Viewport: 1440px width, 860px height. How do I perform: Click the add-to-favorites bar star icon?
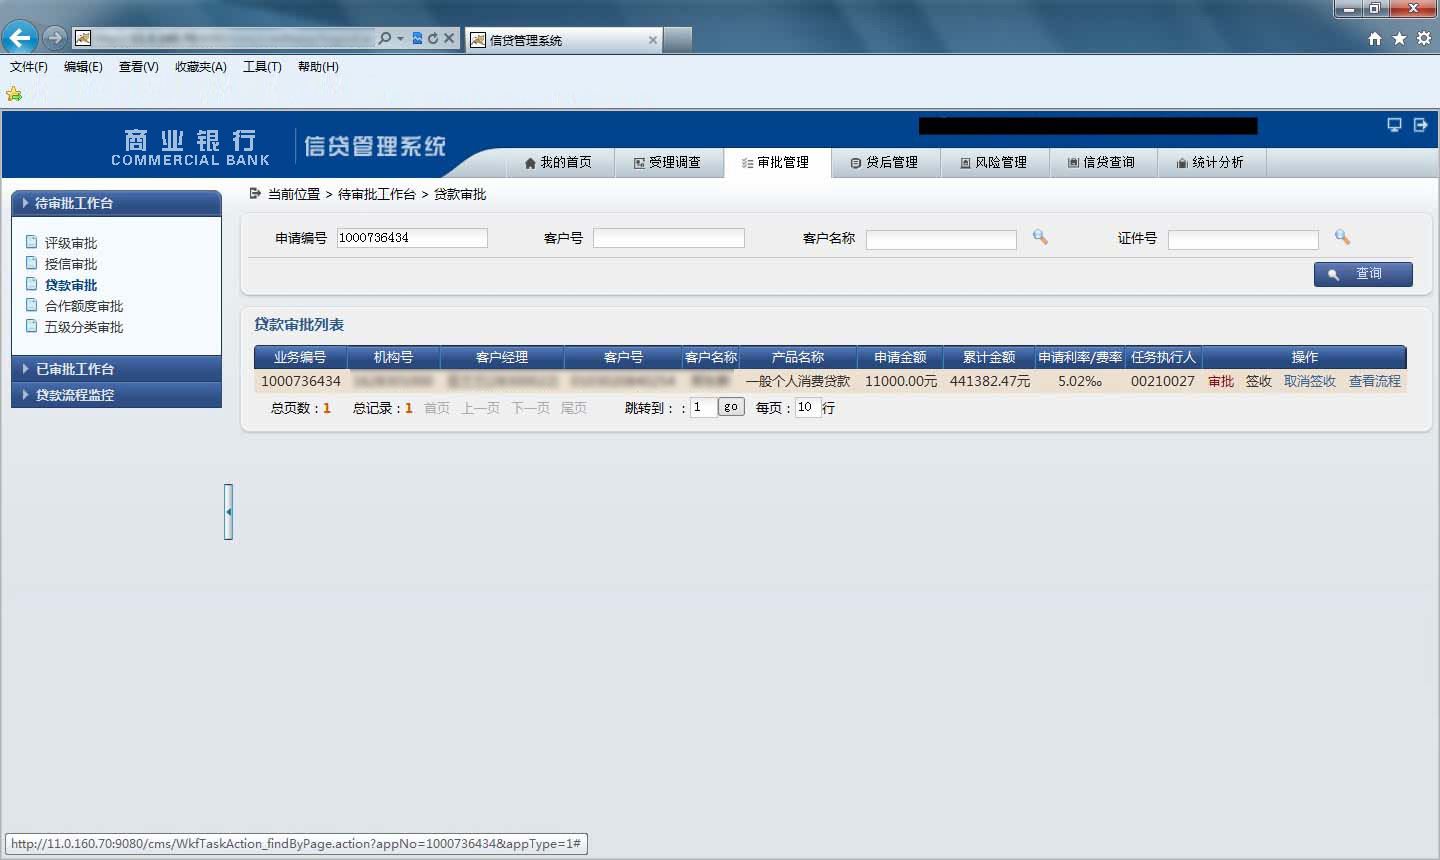pos(14,94)
